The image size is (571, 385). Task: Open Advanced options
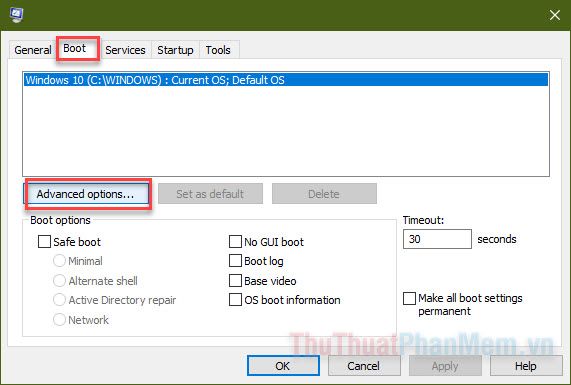[86, 194]
